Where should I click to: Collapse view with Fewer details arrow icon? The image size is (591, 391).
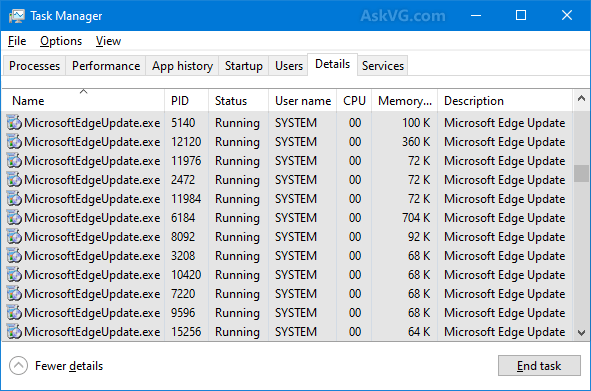click(18, 366)
